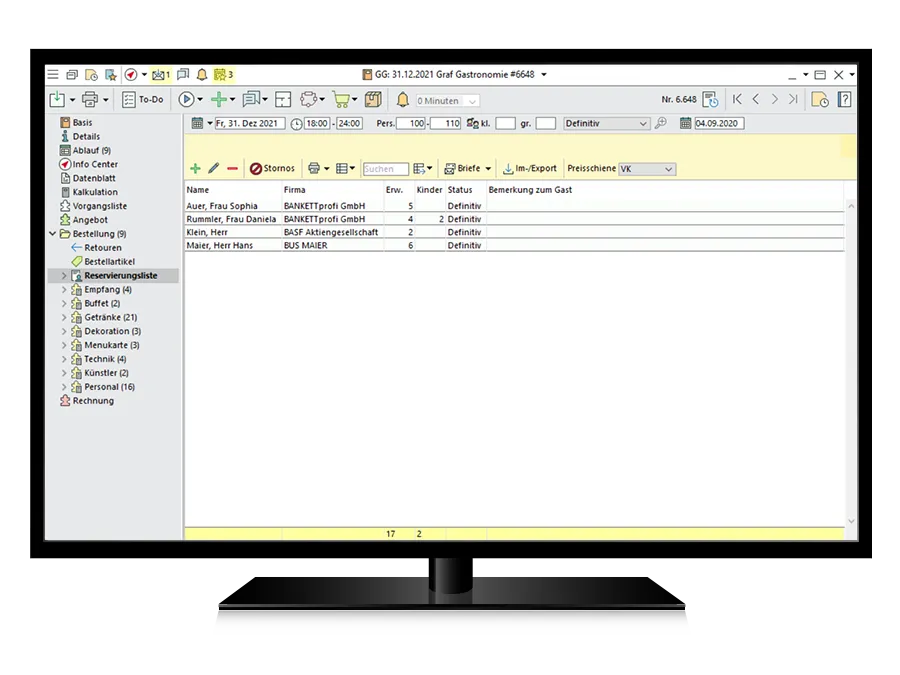This screenshot has width=900, height=675.
Task: Click the Suchen search field
Action: [x=385, y=170]
